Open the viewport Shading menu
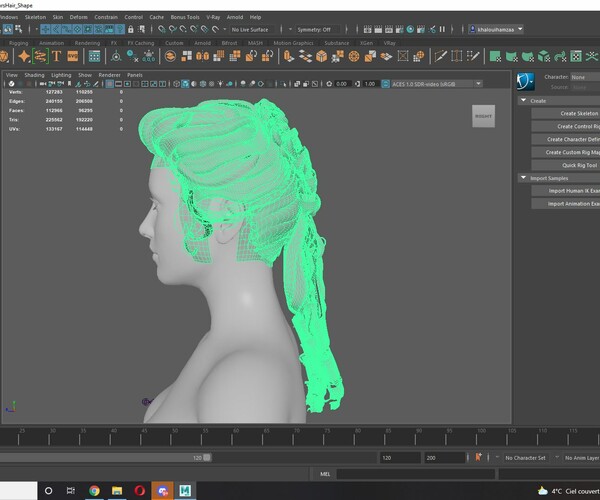Screen dimensions: 600x500 coord(34,75)
